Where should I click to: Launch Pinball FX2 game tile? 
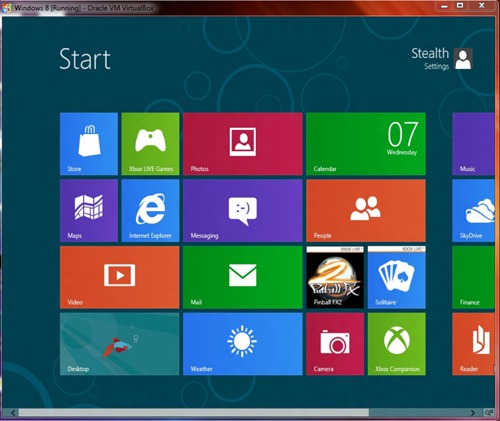click(x=335, y=277)
